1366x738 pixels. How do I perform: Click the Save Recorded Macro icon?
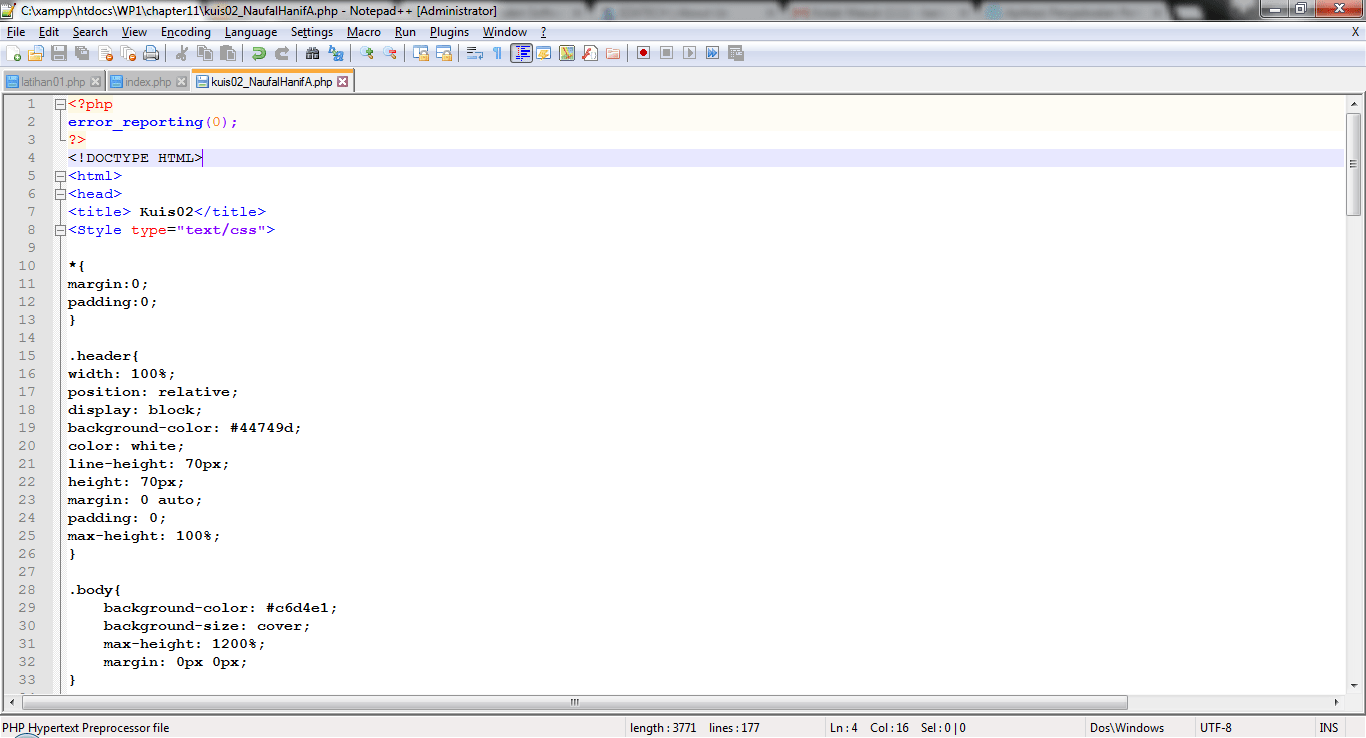coord(736,53)
